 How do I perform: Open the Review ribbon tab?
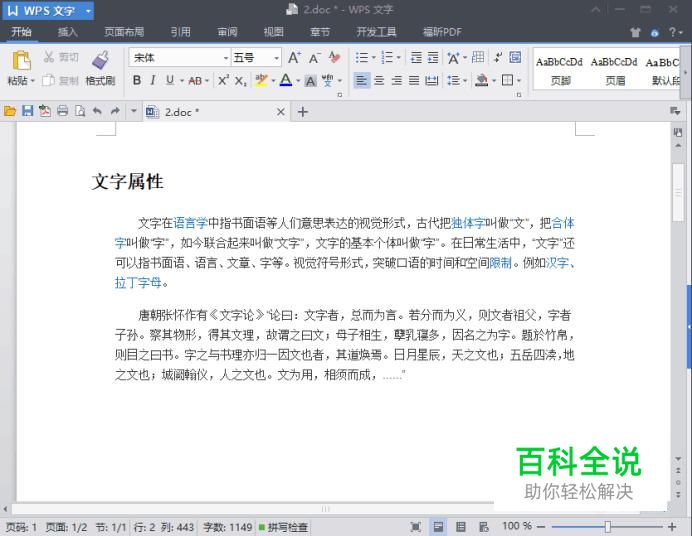click(227, 32)
